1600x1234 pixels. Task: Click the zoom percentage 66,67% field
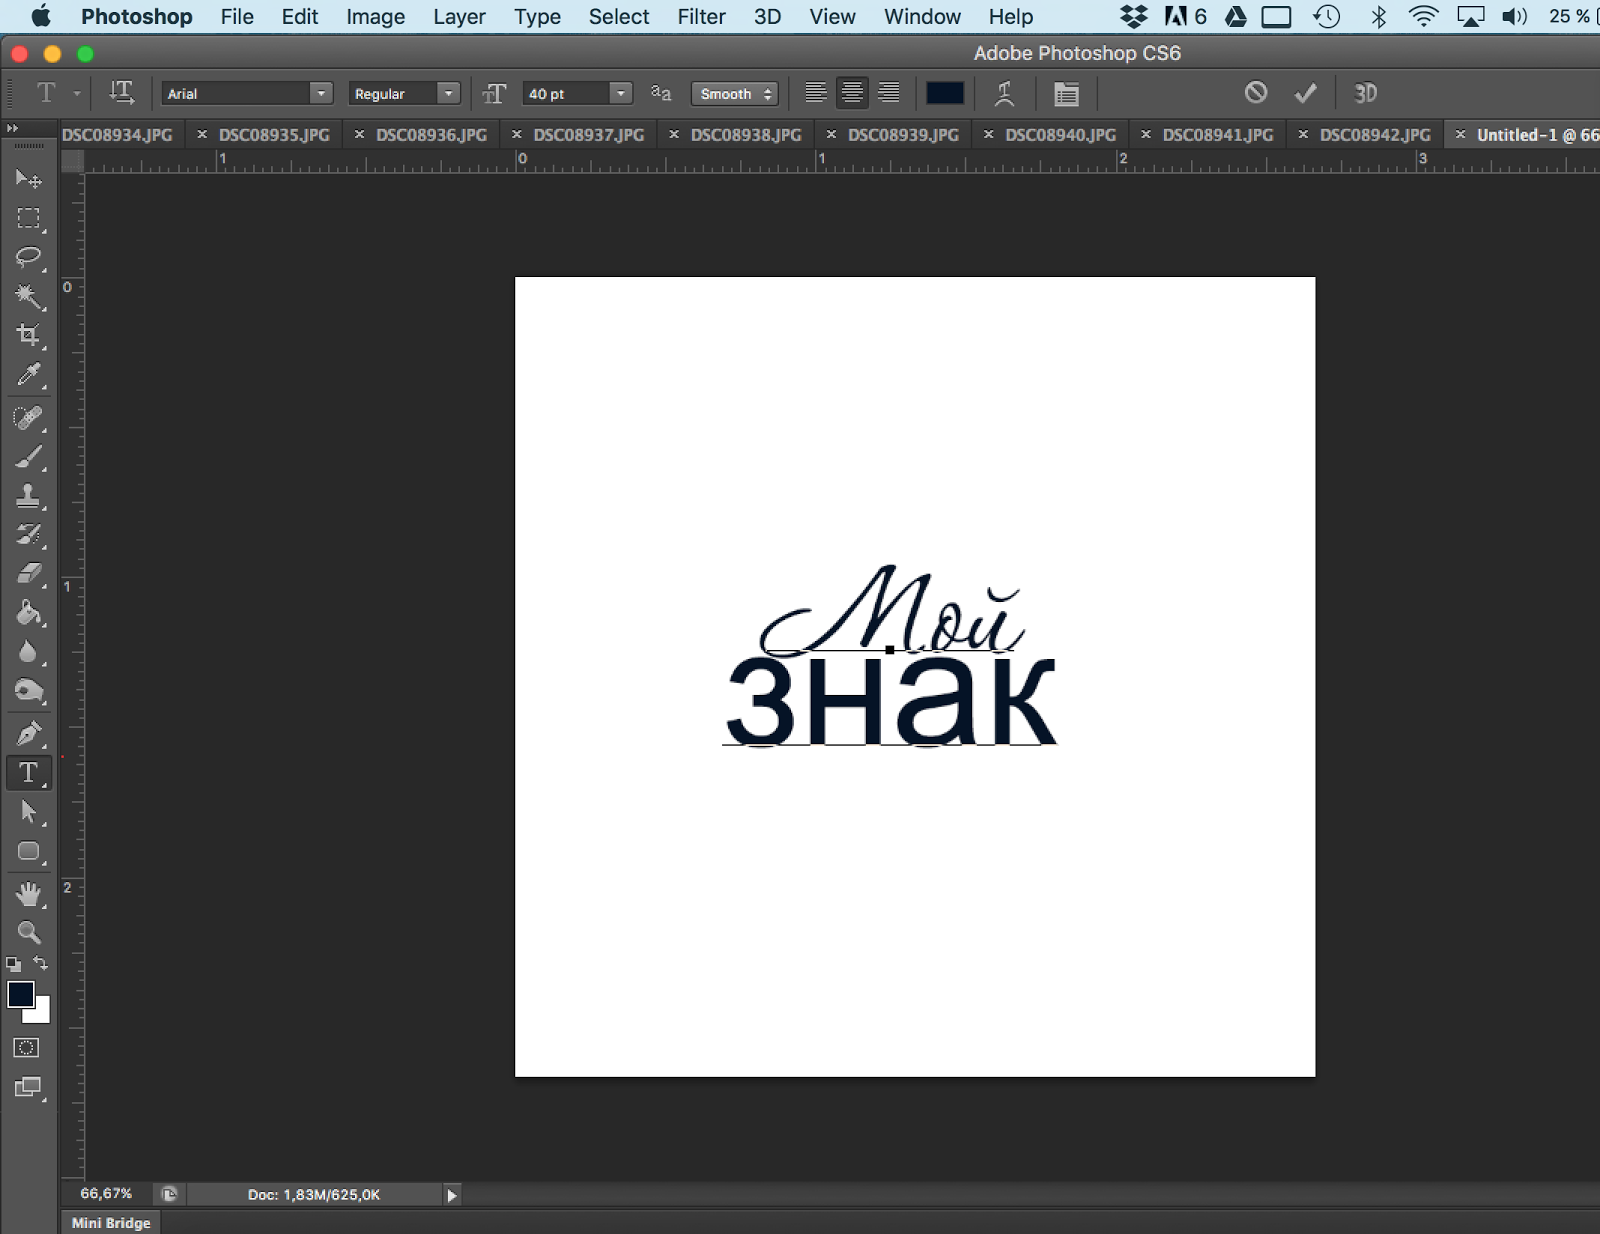106,1194
